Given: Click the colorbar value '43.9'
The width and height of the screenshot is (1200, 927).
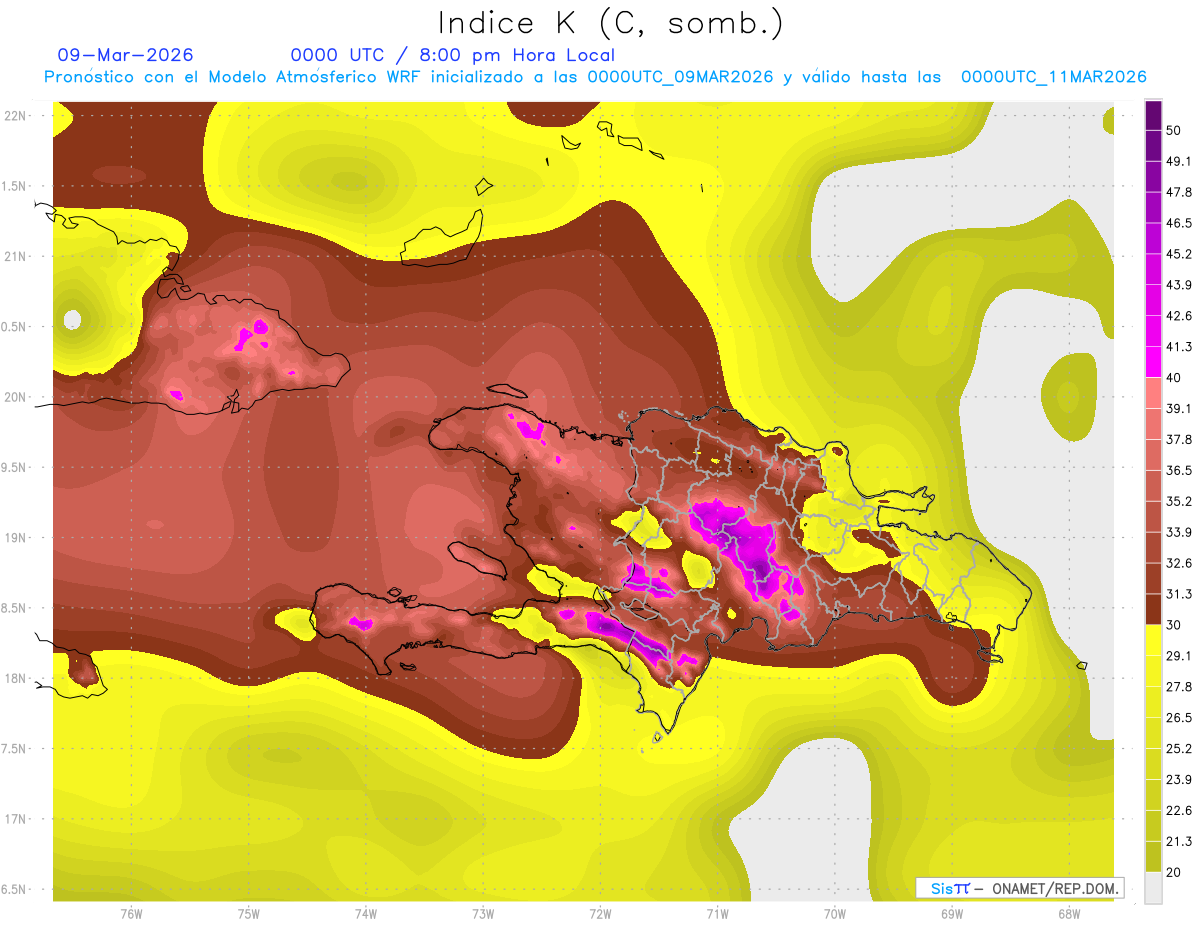Looking at the screenshot, I should coord(1179,285).
